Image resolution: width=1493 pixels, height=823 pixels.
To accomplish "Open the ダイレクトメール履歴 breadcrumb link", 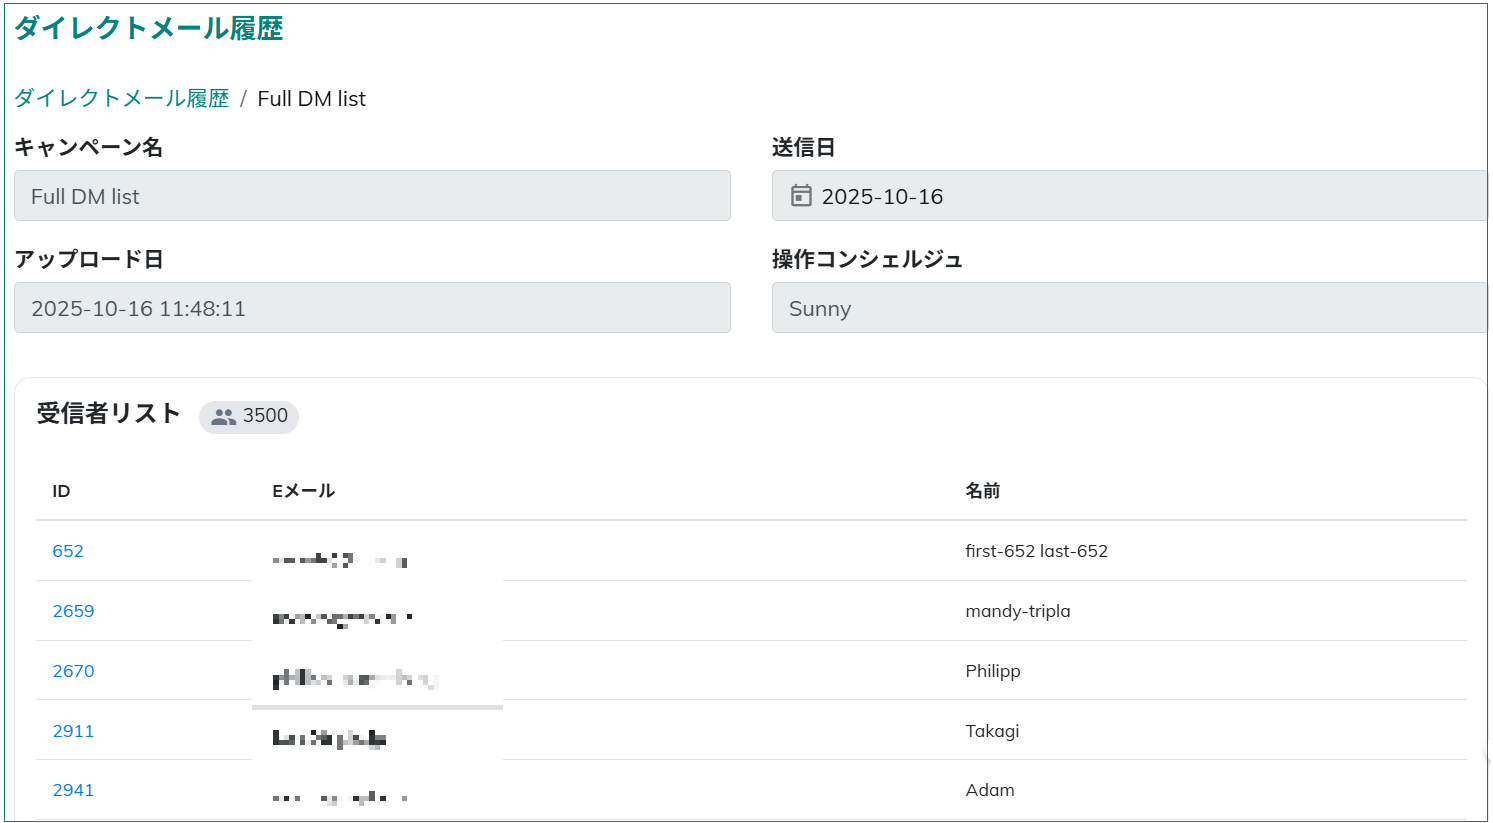I will click(121, 98).
